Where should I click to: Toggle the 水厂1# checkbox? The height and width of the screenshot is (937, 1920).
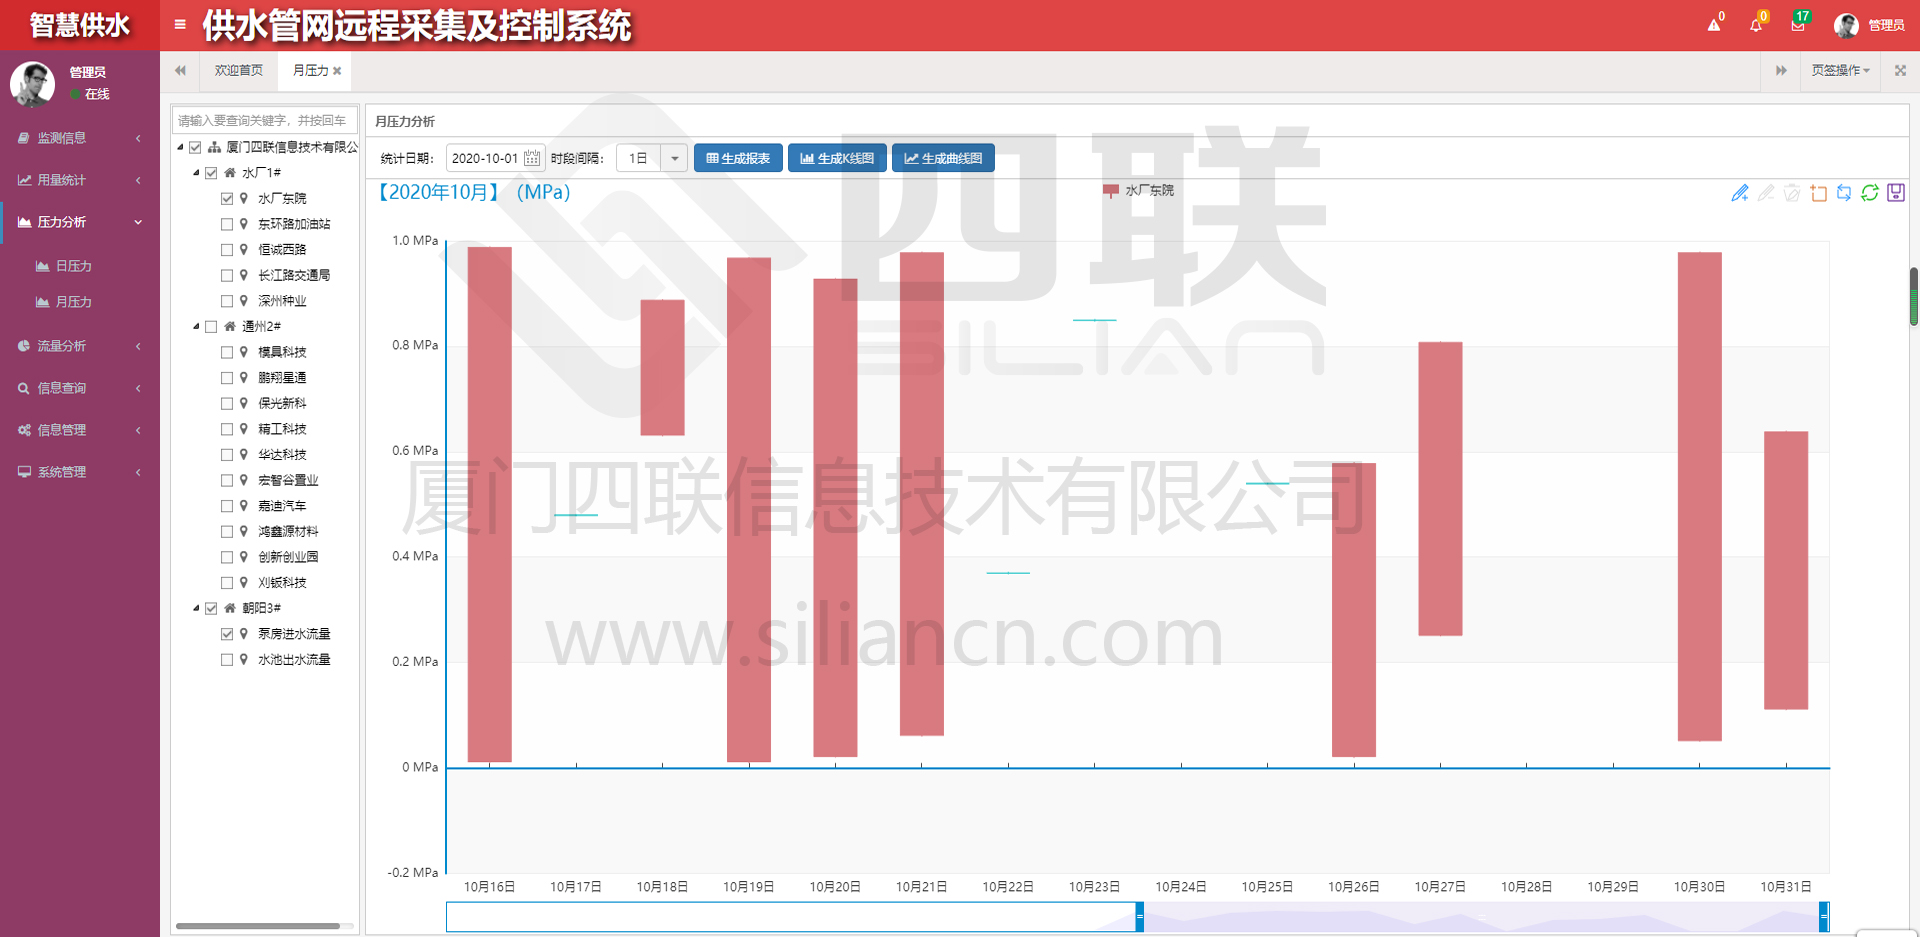(x=212, y=173)
